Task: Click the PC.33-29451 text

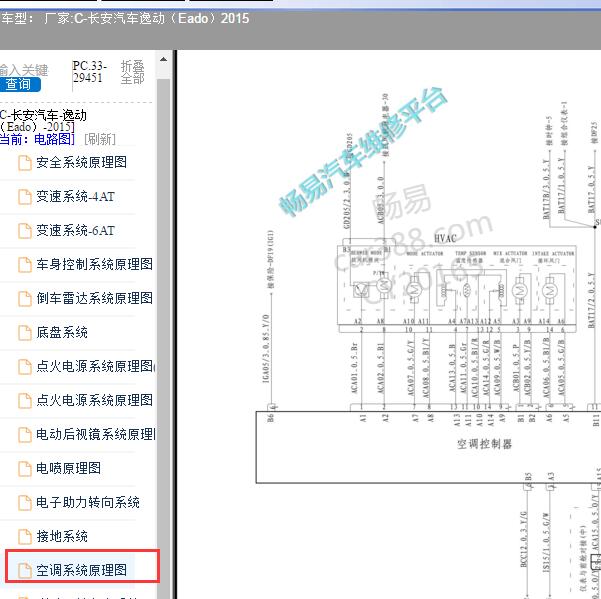Action: coord(89,72)
